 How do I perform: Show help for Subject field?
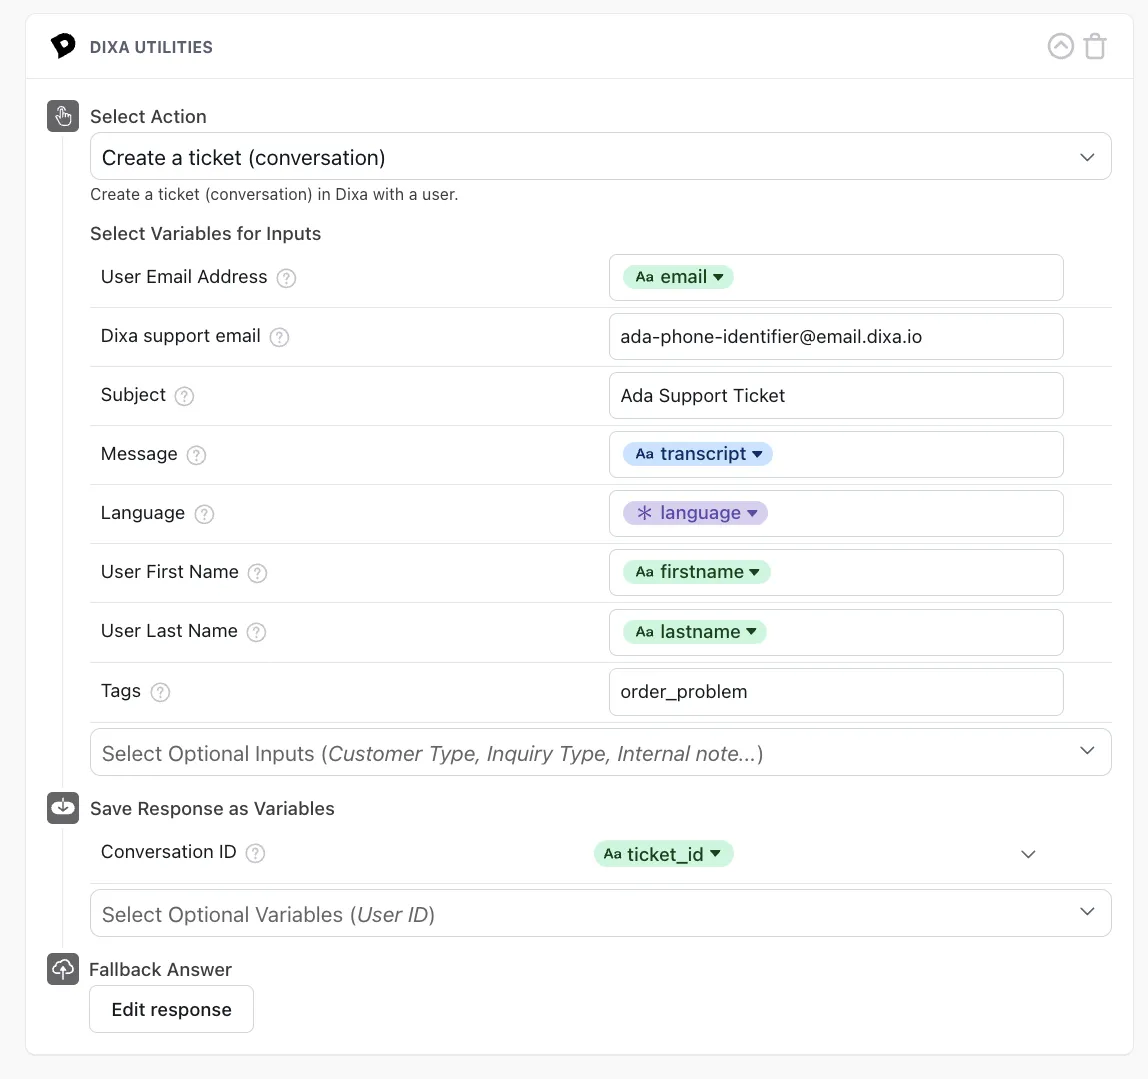[x=184, y=396]
